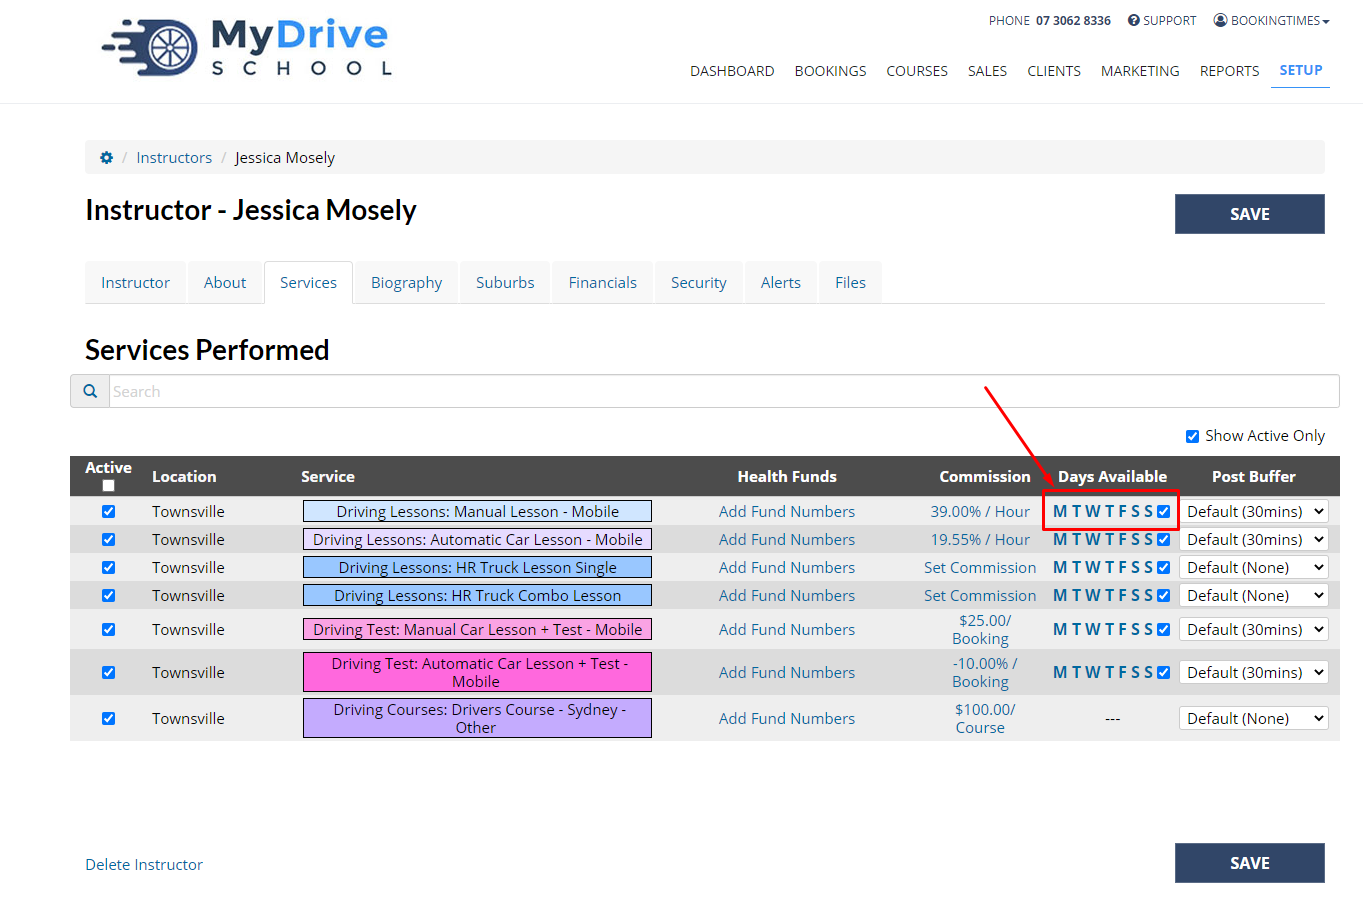Viewport: 1363px width, 909px height.
Task: Open Post Buffer dropdown for HR Truck Lesson Single
Action: [x=1254, y=567]
